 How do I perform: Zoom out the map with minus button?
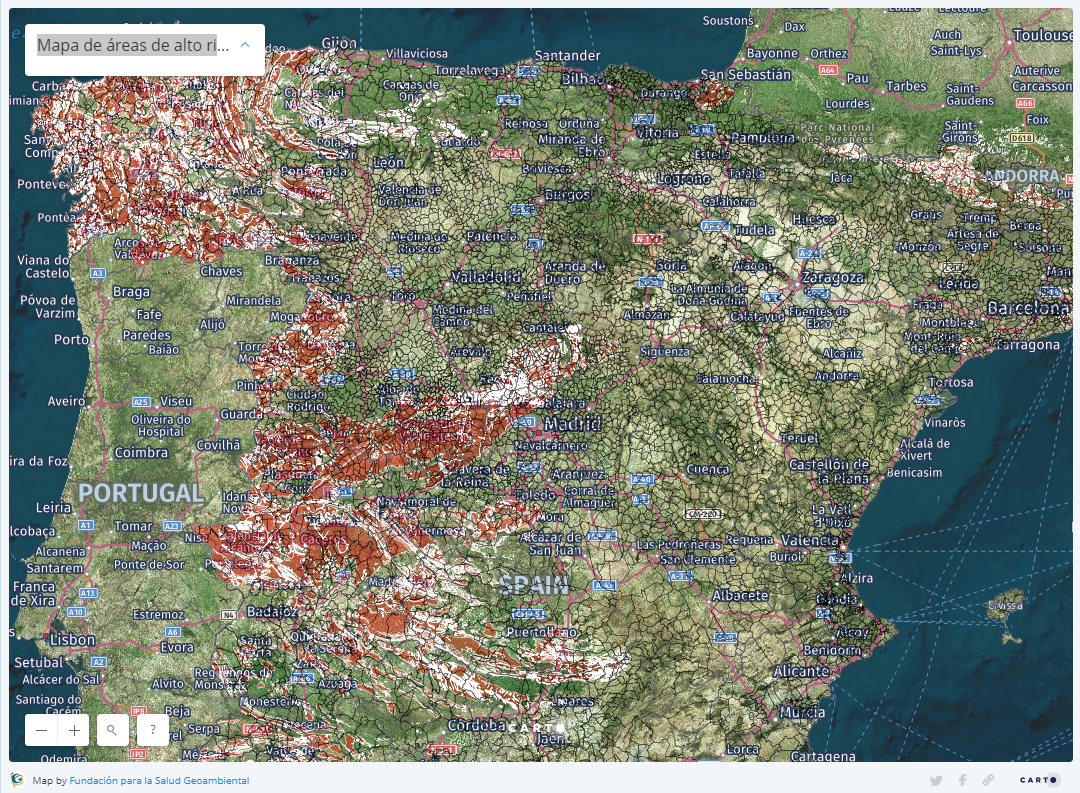point(41,730)
